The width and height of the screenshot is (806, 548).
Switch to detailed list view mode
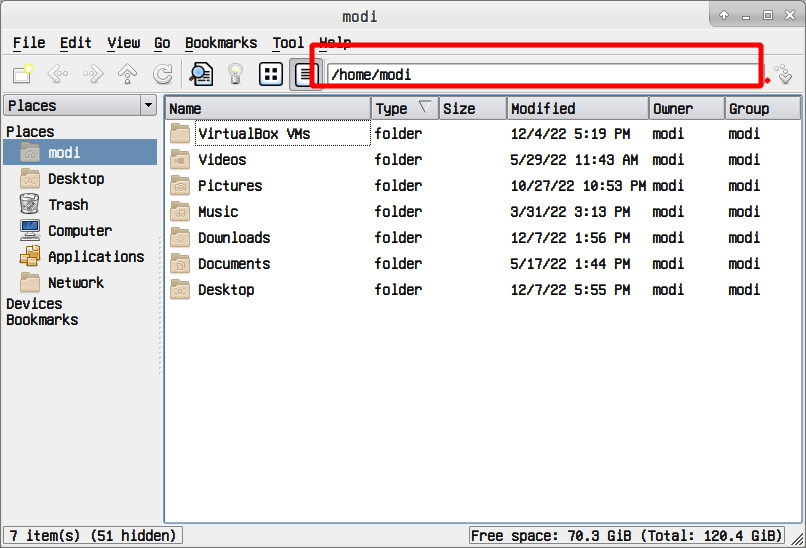(x=306, y=75)
